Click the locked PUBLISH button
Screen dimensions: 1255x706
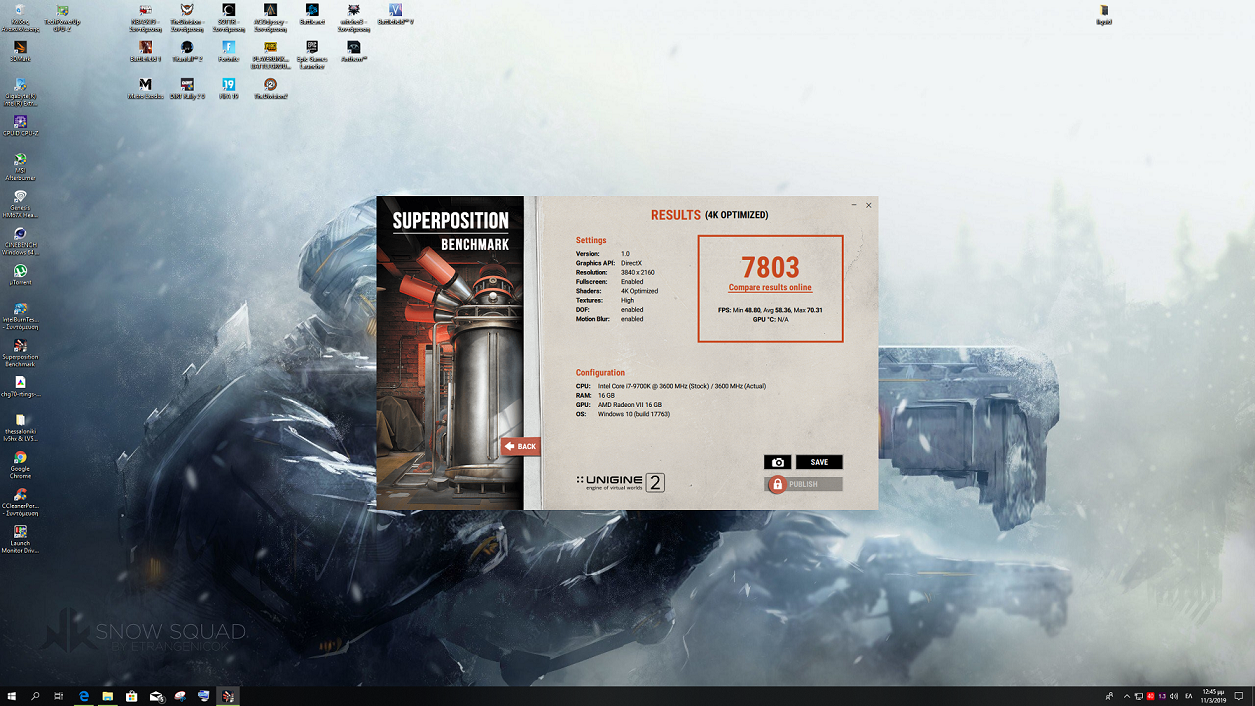tap(805, 484)
